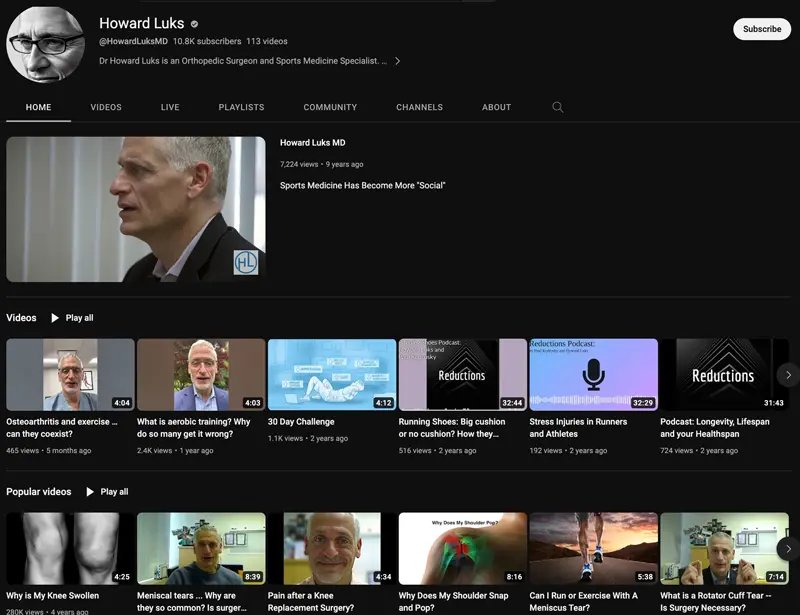Click 'Running Shoes: Big cushion or no cushion' title
The width and height of the screenshot is (800, 615).
(452, 428)
